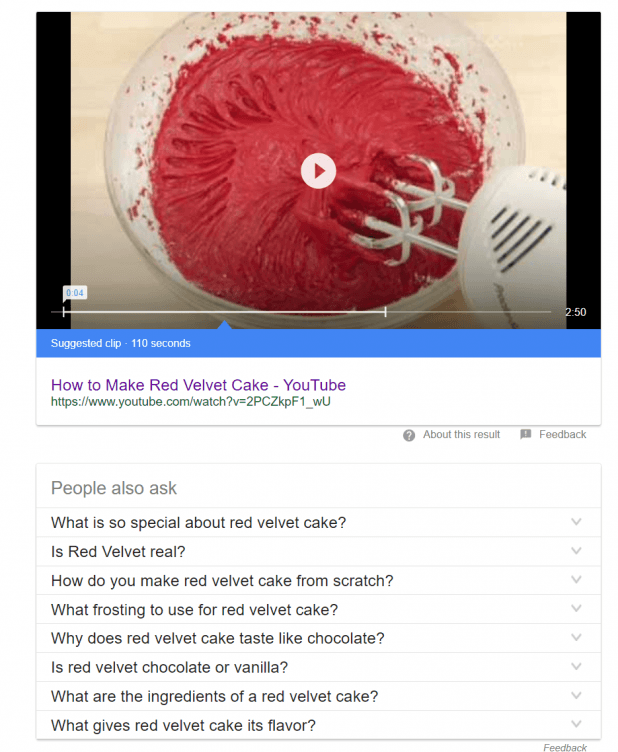Click chevron for 'Is red velvet chocolate or vanilla?'
This screenshot has height=752, width=618.
pyautogui.click(x=576, y=666)
